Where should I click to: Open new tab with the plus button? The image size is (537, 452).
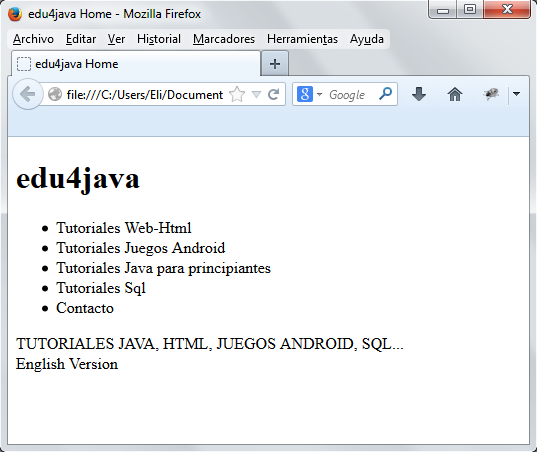[x=275, y=64]
